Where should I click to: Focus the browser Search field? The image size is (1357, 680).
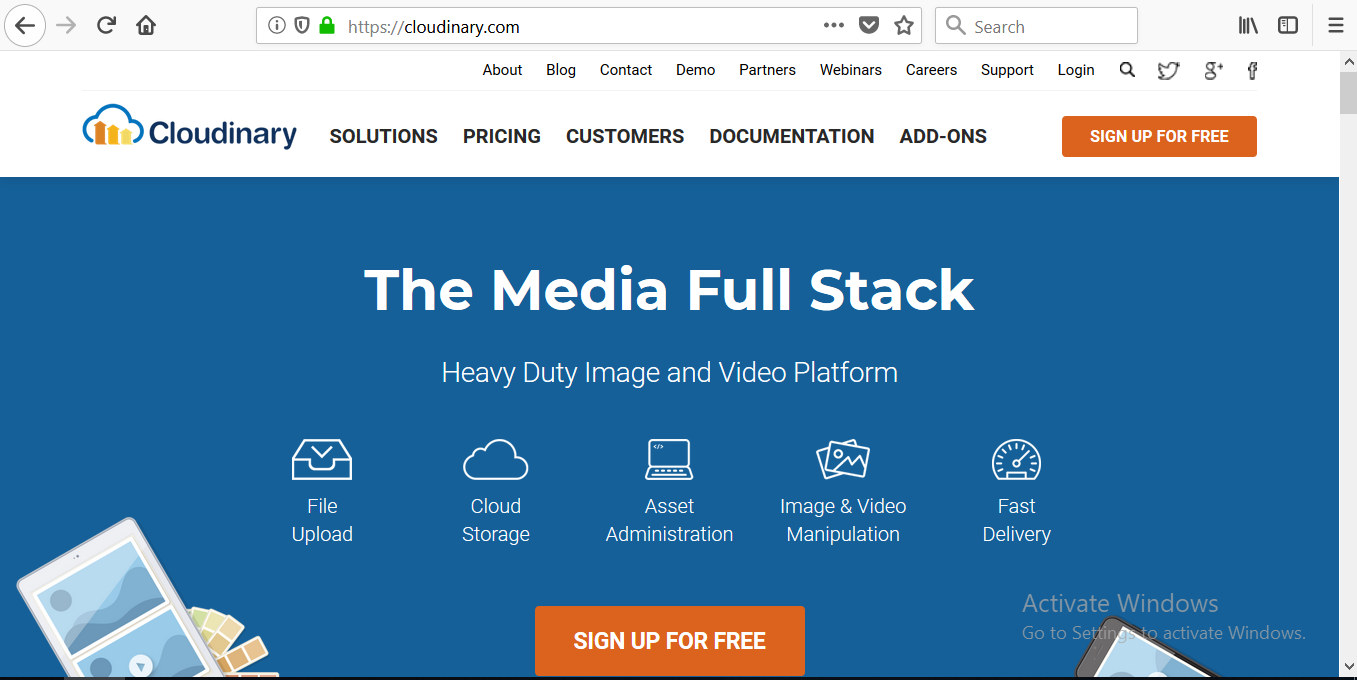coord(1036,26)
